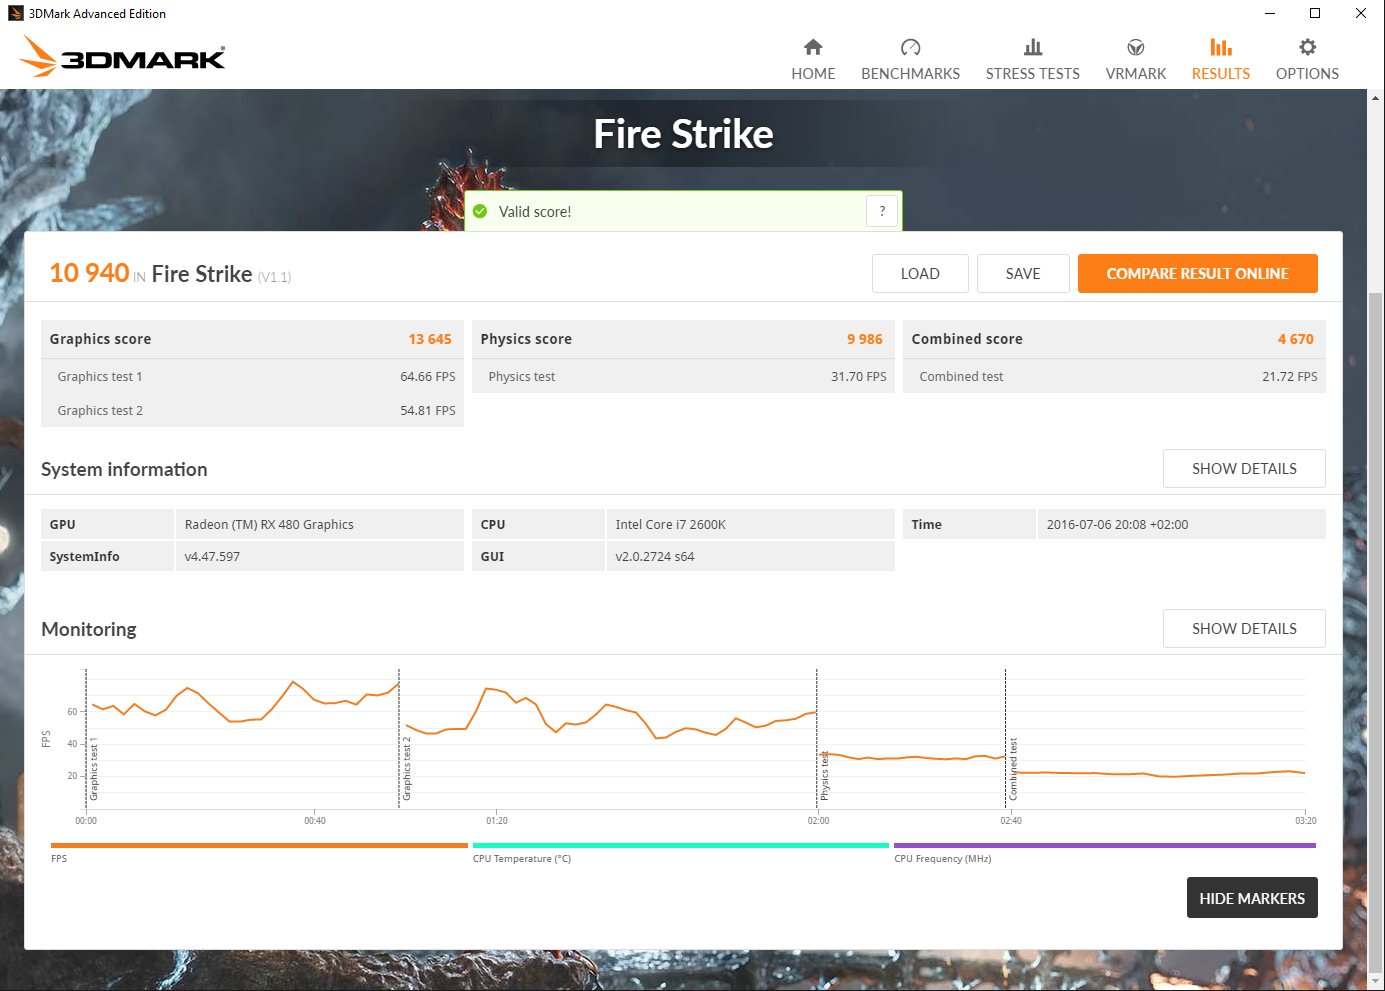Screen dimensions: 1385x991
Task: Open Stress Tests via the bar chart icon
Action: click(1033, 47)
